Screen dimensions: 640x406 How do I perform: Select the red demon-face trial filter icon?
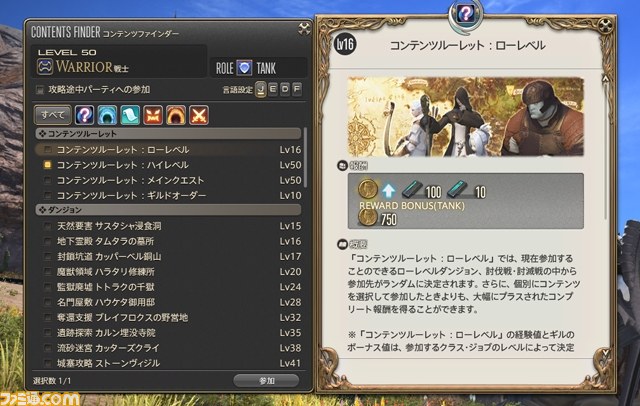click(x=153, y=115)
